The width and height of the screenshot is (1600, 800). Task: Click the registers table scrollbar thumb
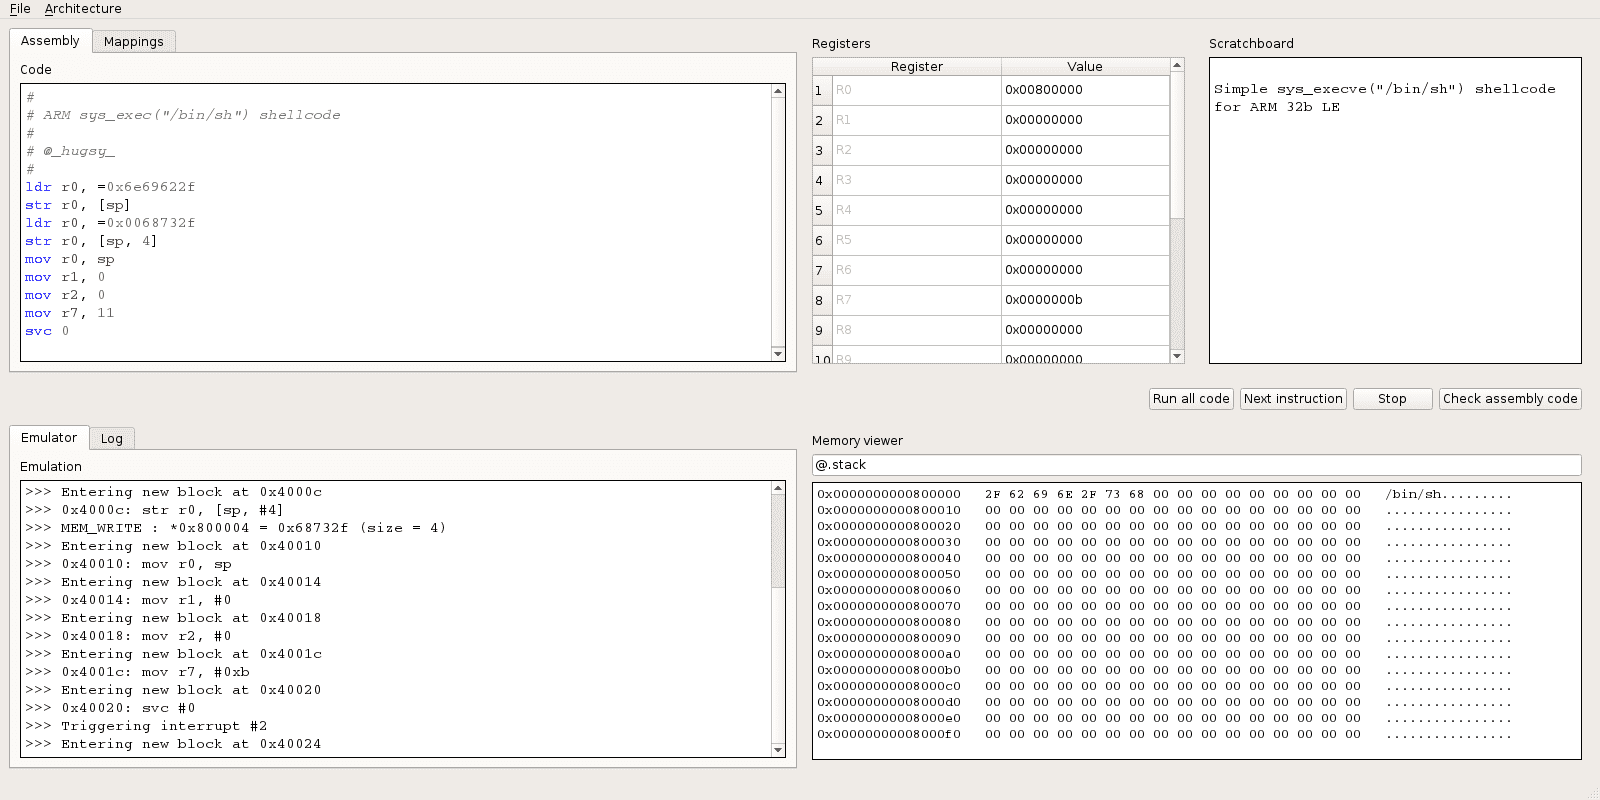click(1177, 145)
